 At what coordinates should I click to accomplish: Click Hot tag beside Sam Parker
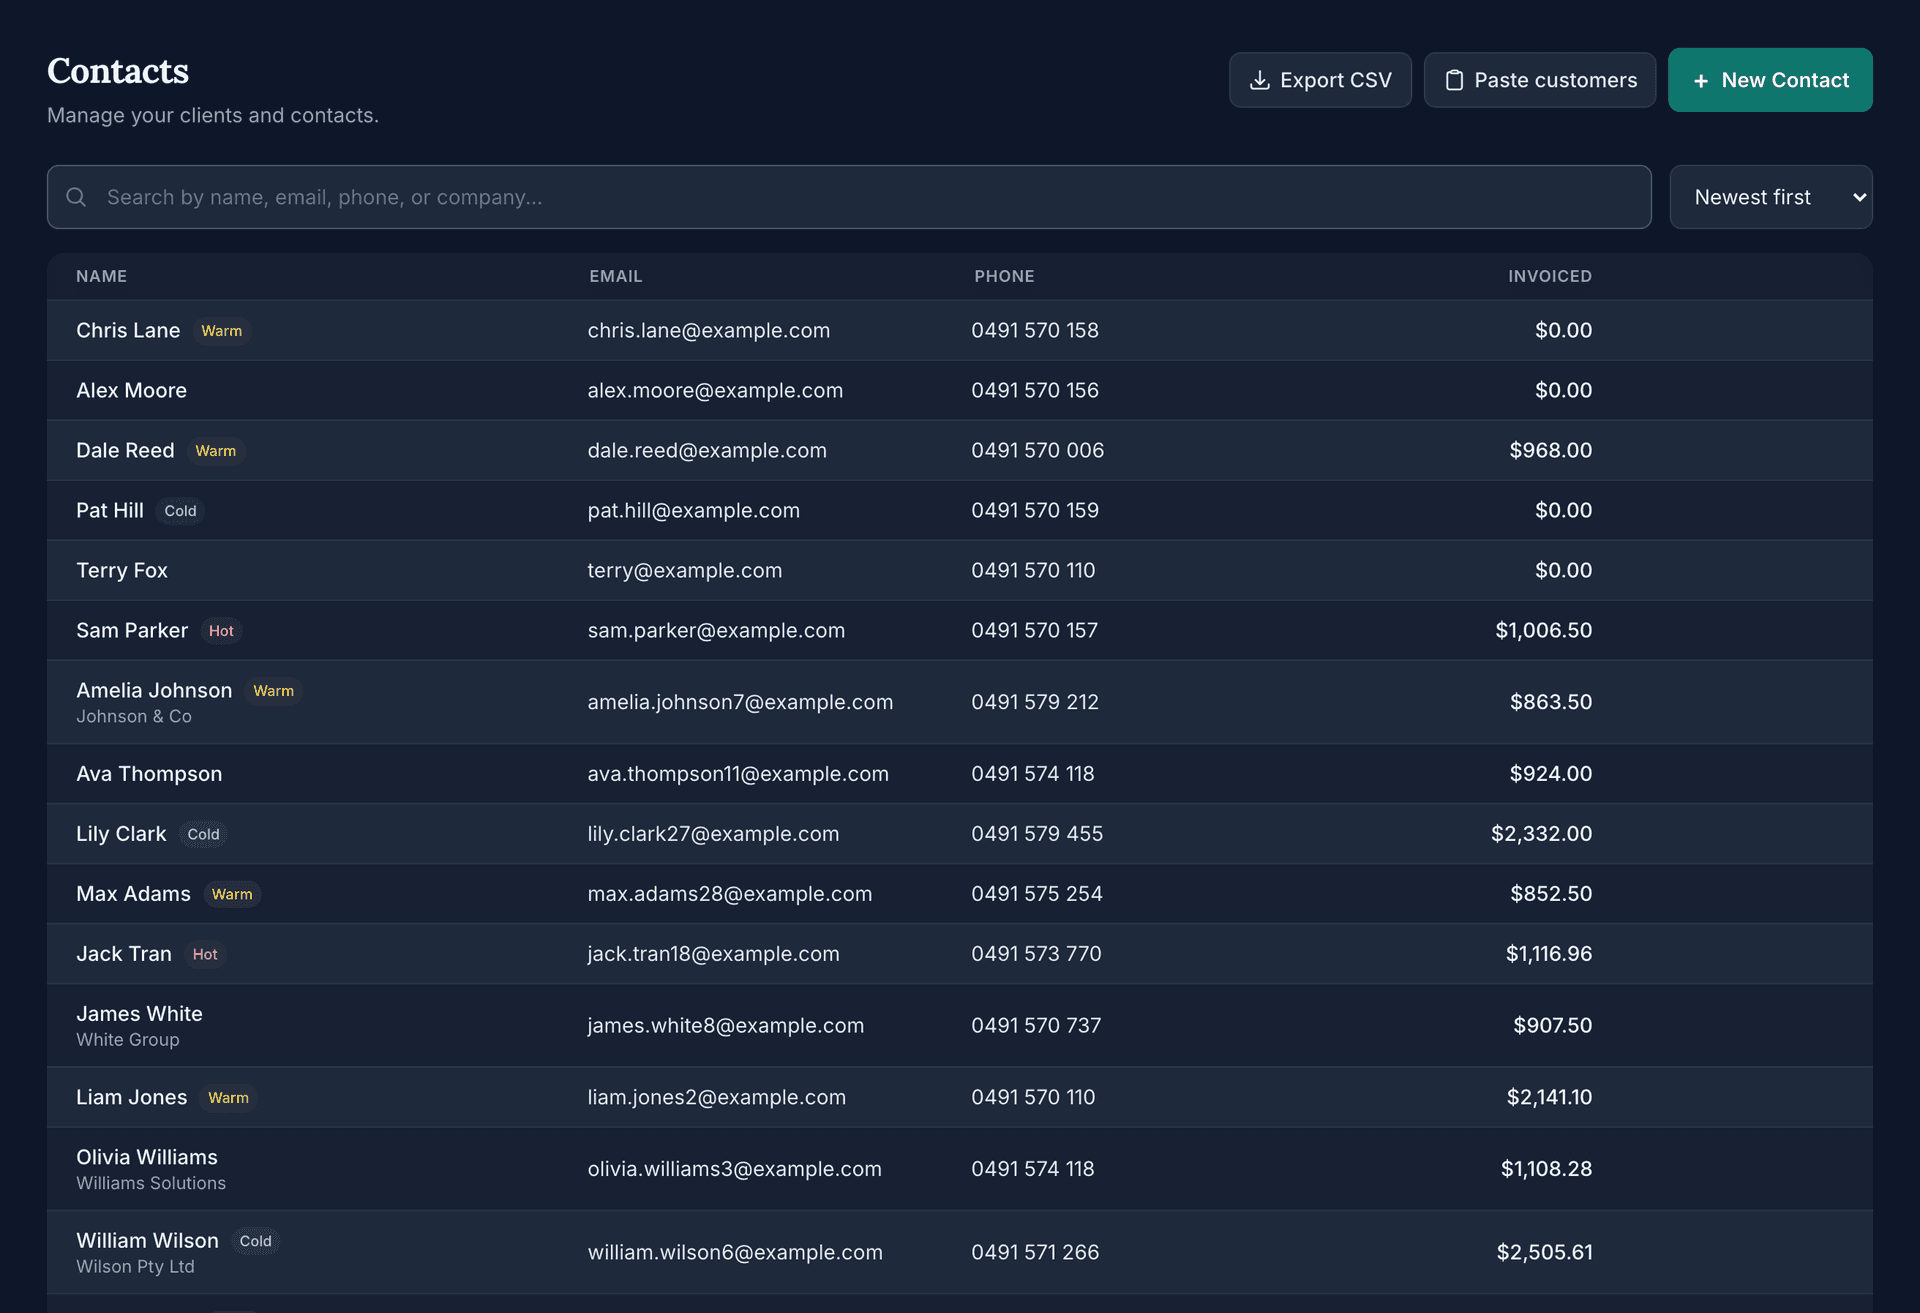click(221, 631)
